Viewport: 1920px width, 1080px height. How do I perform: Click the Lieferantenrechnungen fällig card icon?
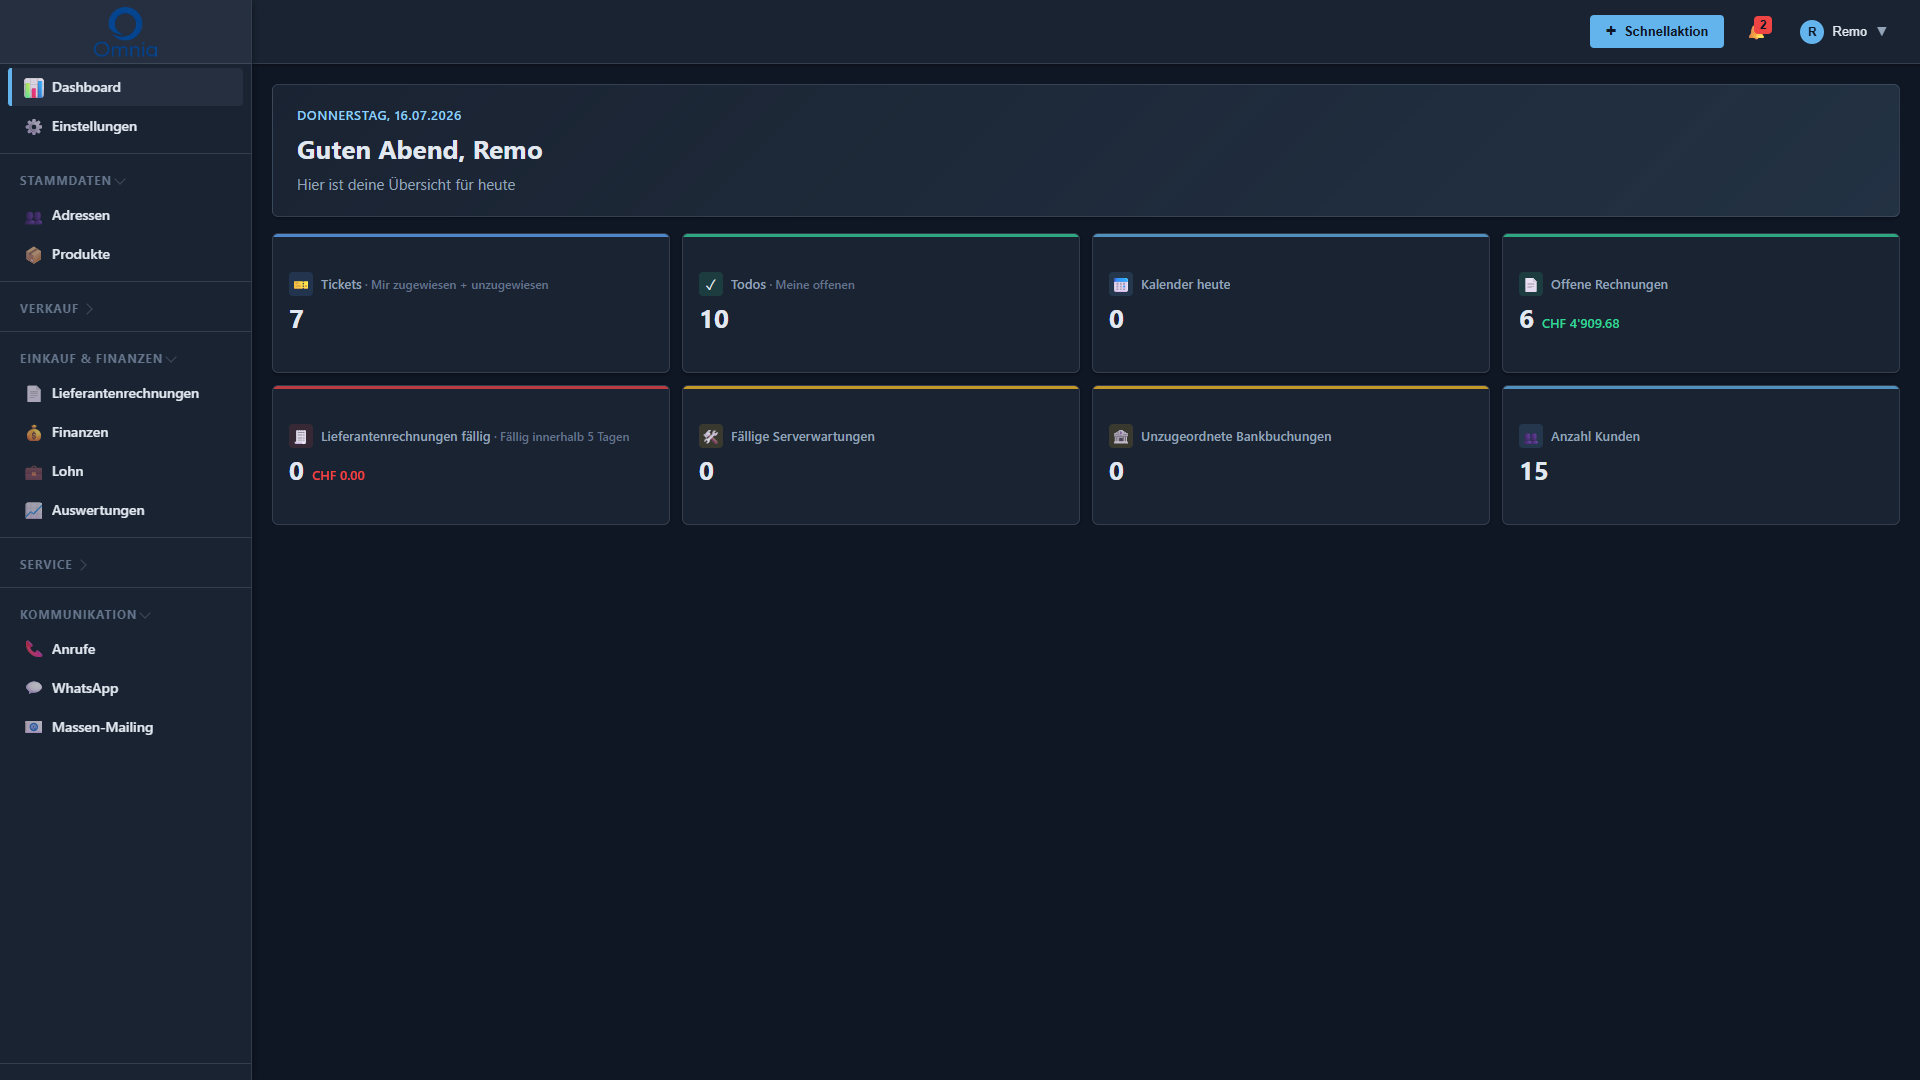[301, 437]
